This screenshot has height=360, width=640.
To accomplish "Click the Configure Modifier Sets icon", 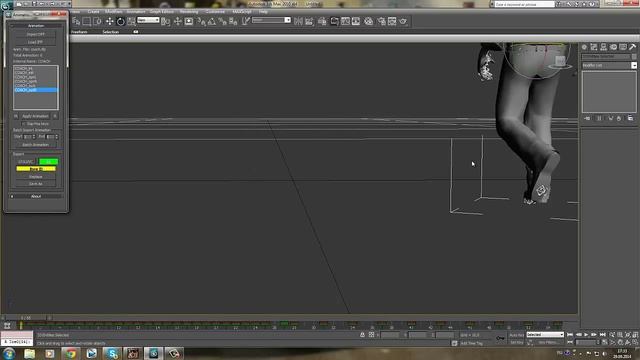I will (x=631, y=118).
